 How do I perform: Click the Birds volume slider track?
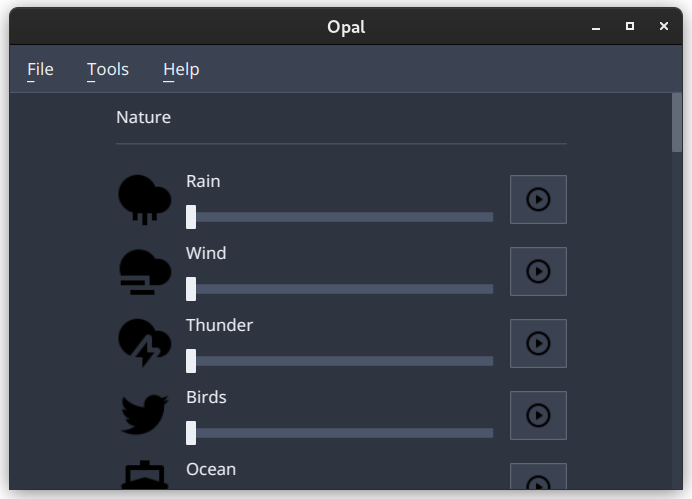[x=339, y=433]
